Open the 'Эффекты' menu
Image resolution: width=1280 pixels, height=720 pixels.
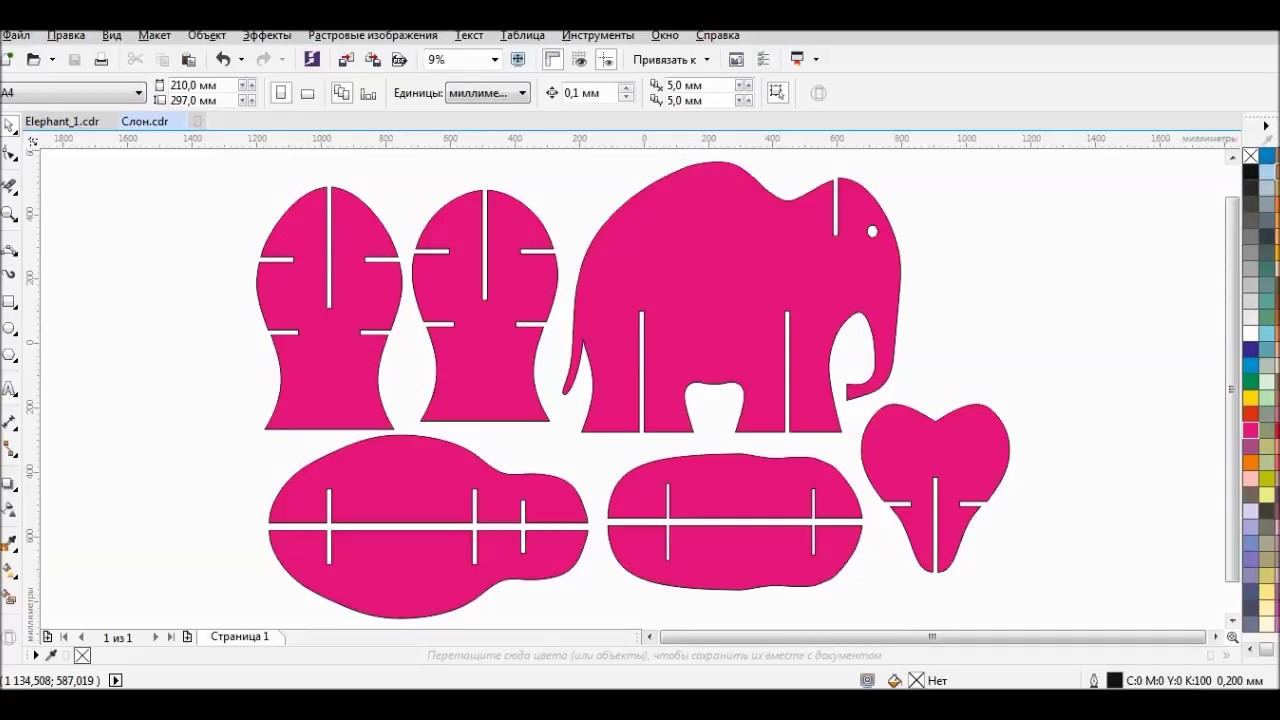(267, 35)
